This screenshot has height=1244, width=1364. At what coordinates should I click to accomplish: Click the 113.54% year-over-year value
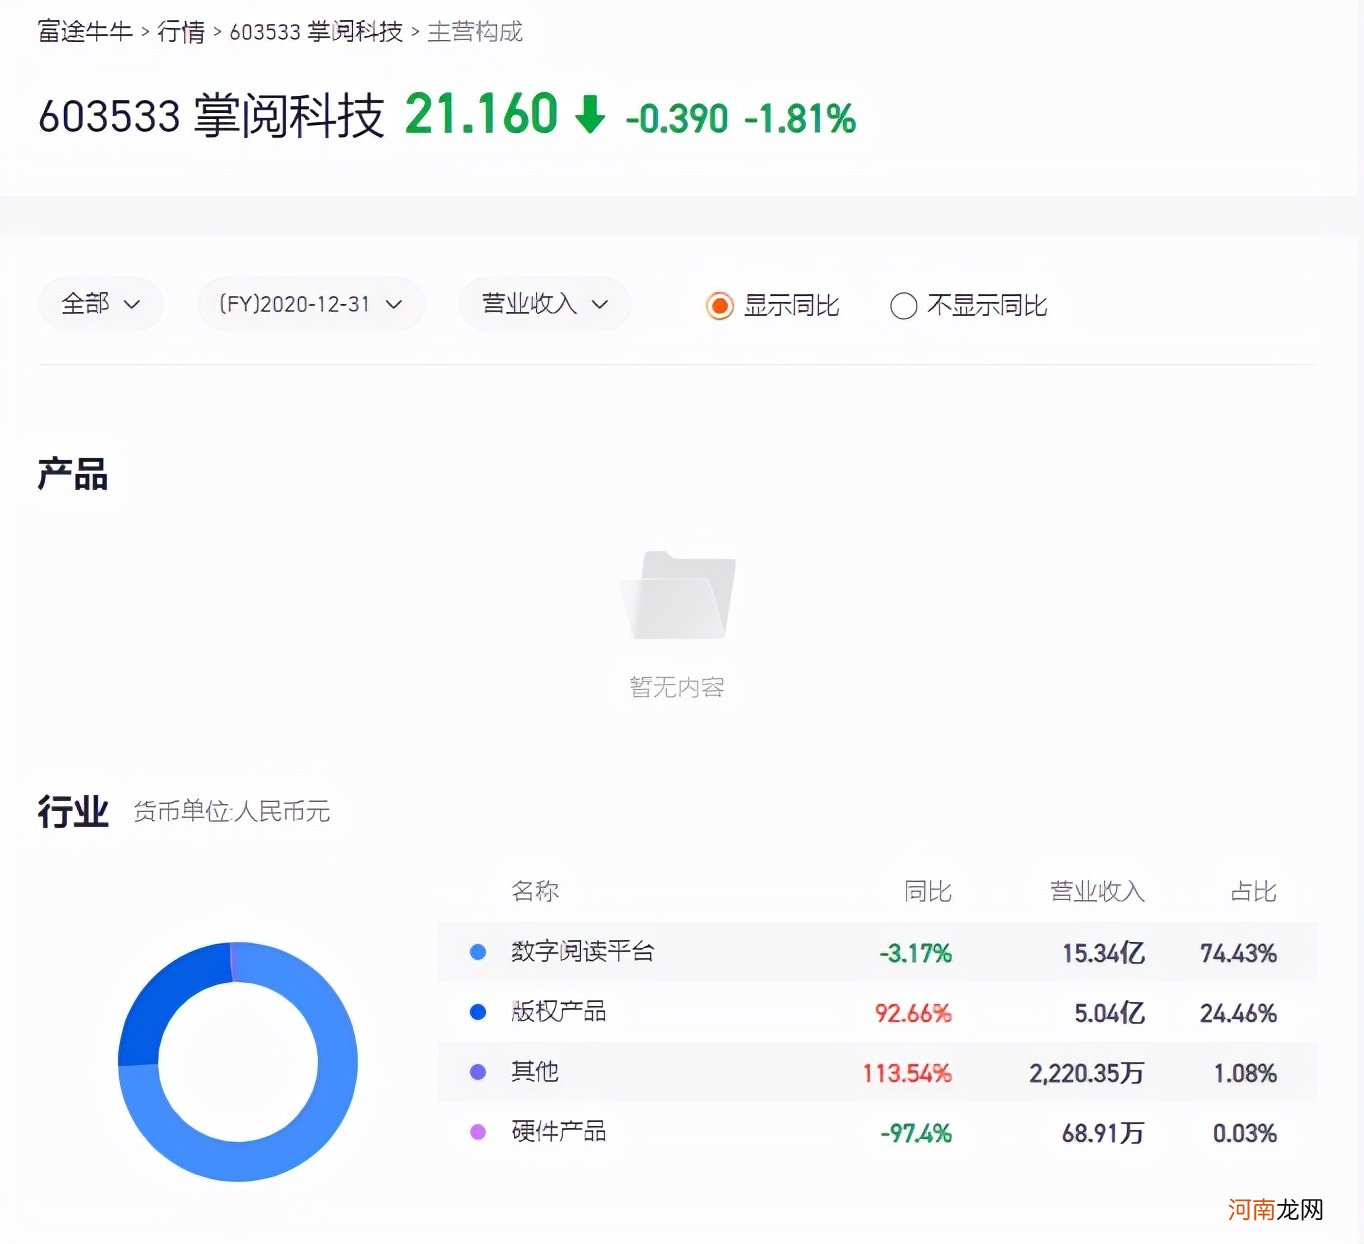pos(907,1073)
